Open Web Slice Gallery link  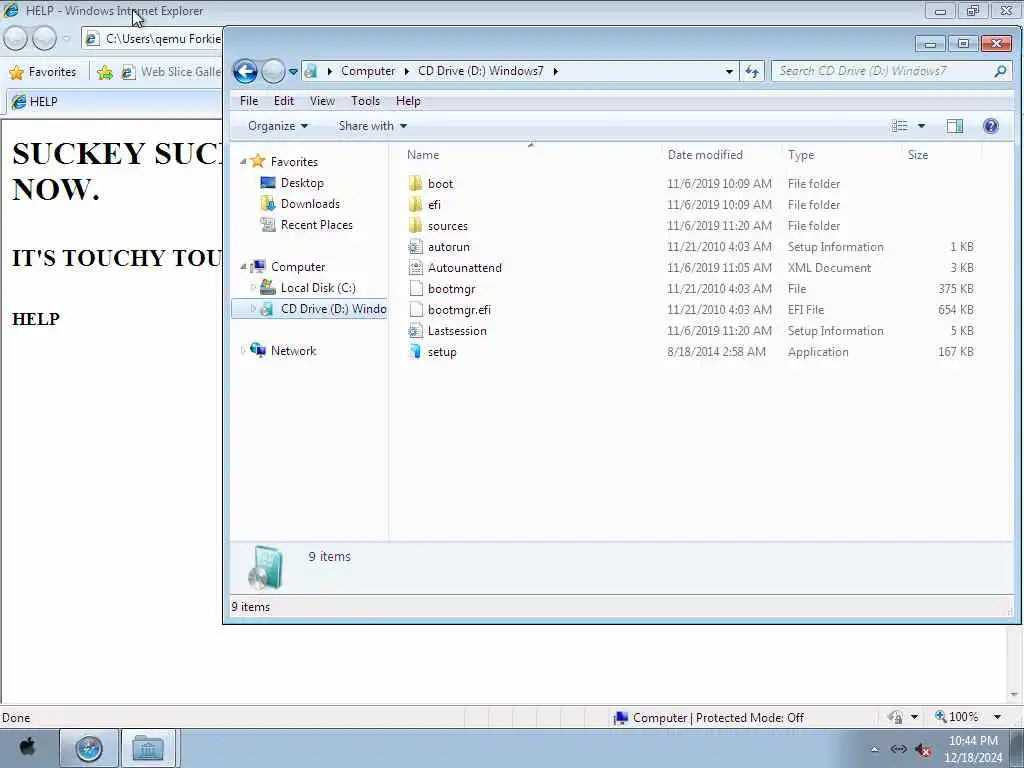point(171,72)
